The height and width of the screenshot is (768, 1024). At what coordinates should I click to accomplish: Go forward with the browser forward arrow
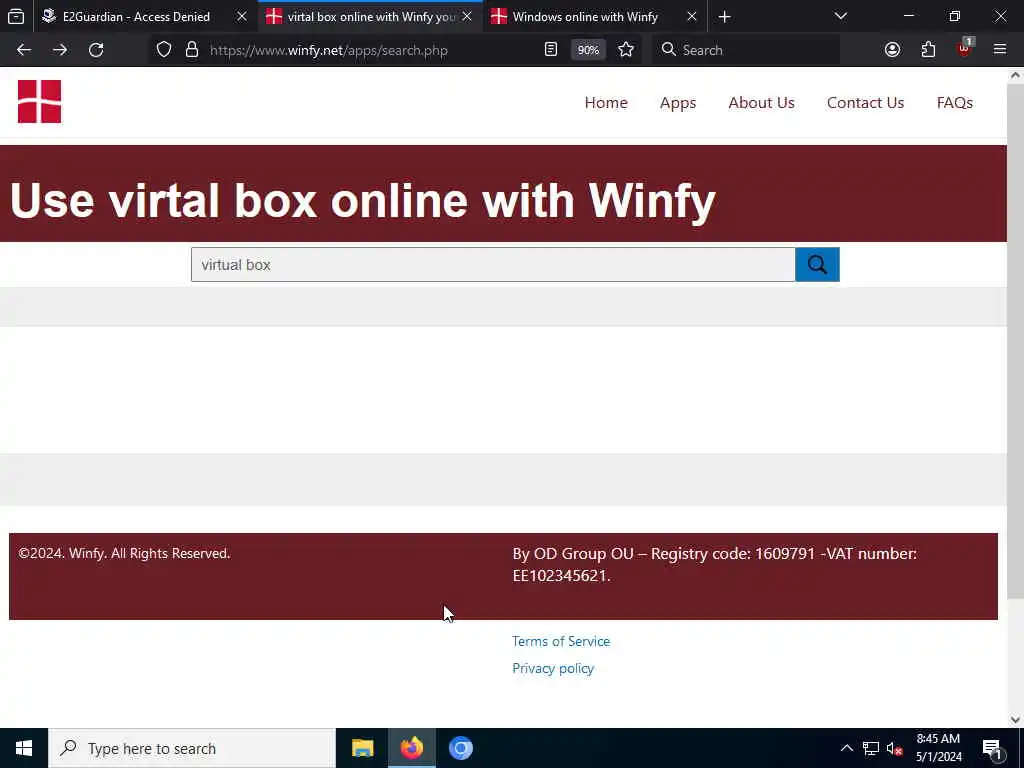coord(60,50)
